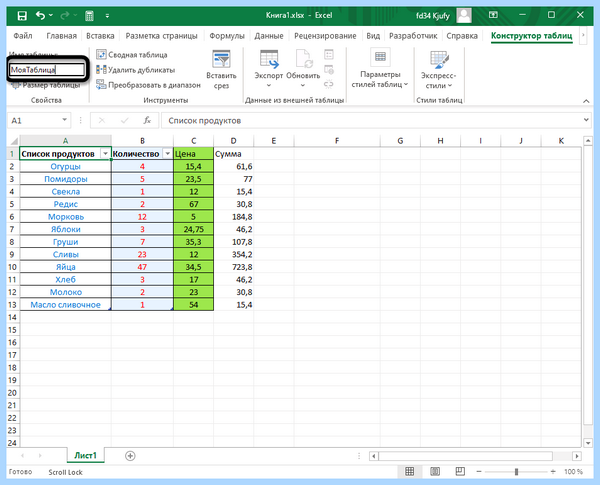The height and width of the screenshot is (485, 600).
Task: Undo the last action
Action: pos(40,15)
